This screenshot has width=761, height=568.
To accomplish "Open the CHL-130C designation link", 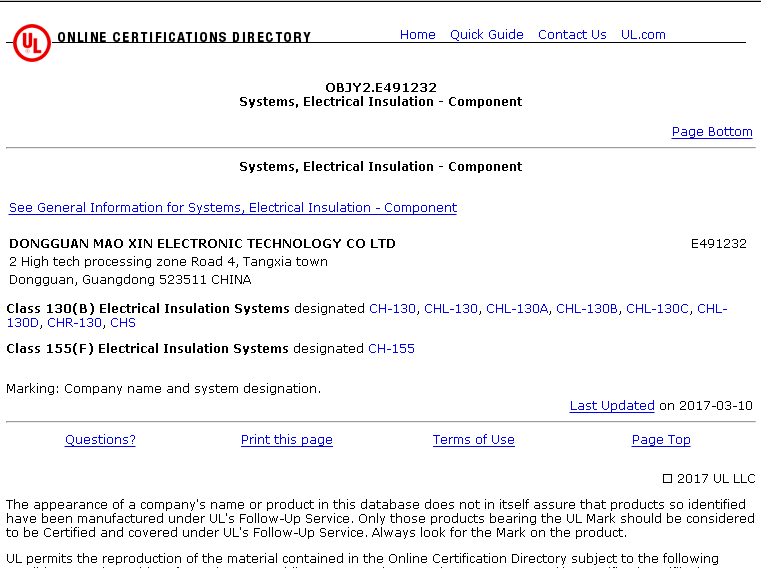I will click(x=657, y=309).
